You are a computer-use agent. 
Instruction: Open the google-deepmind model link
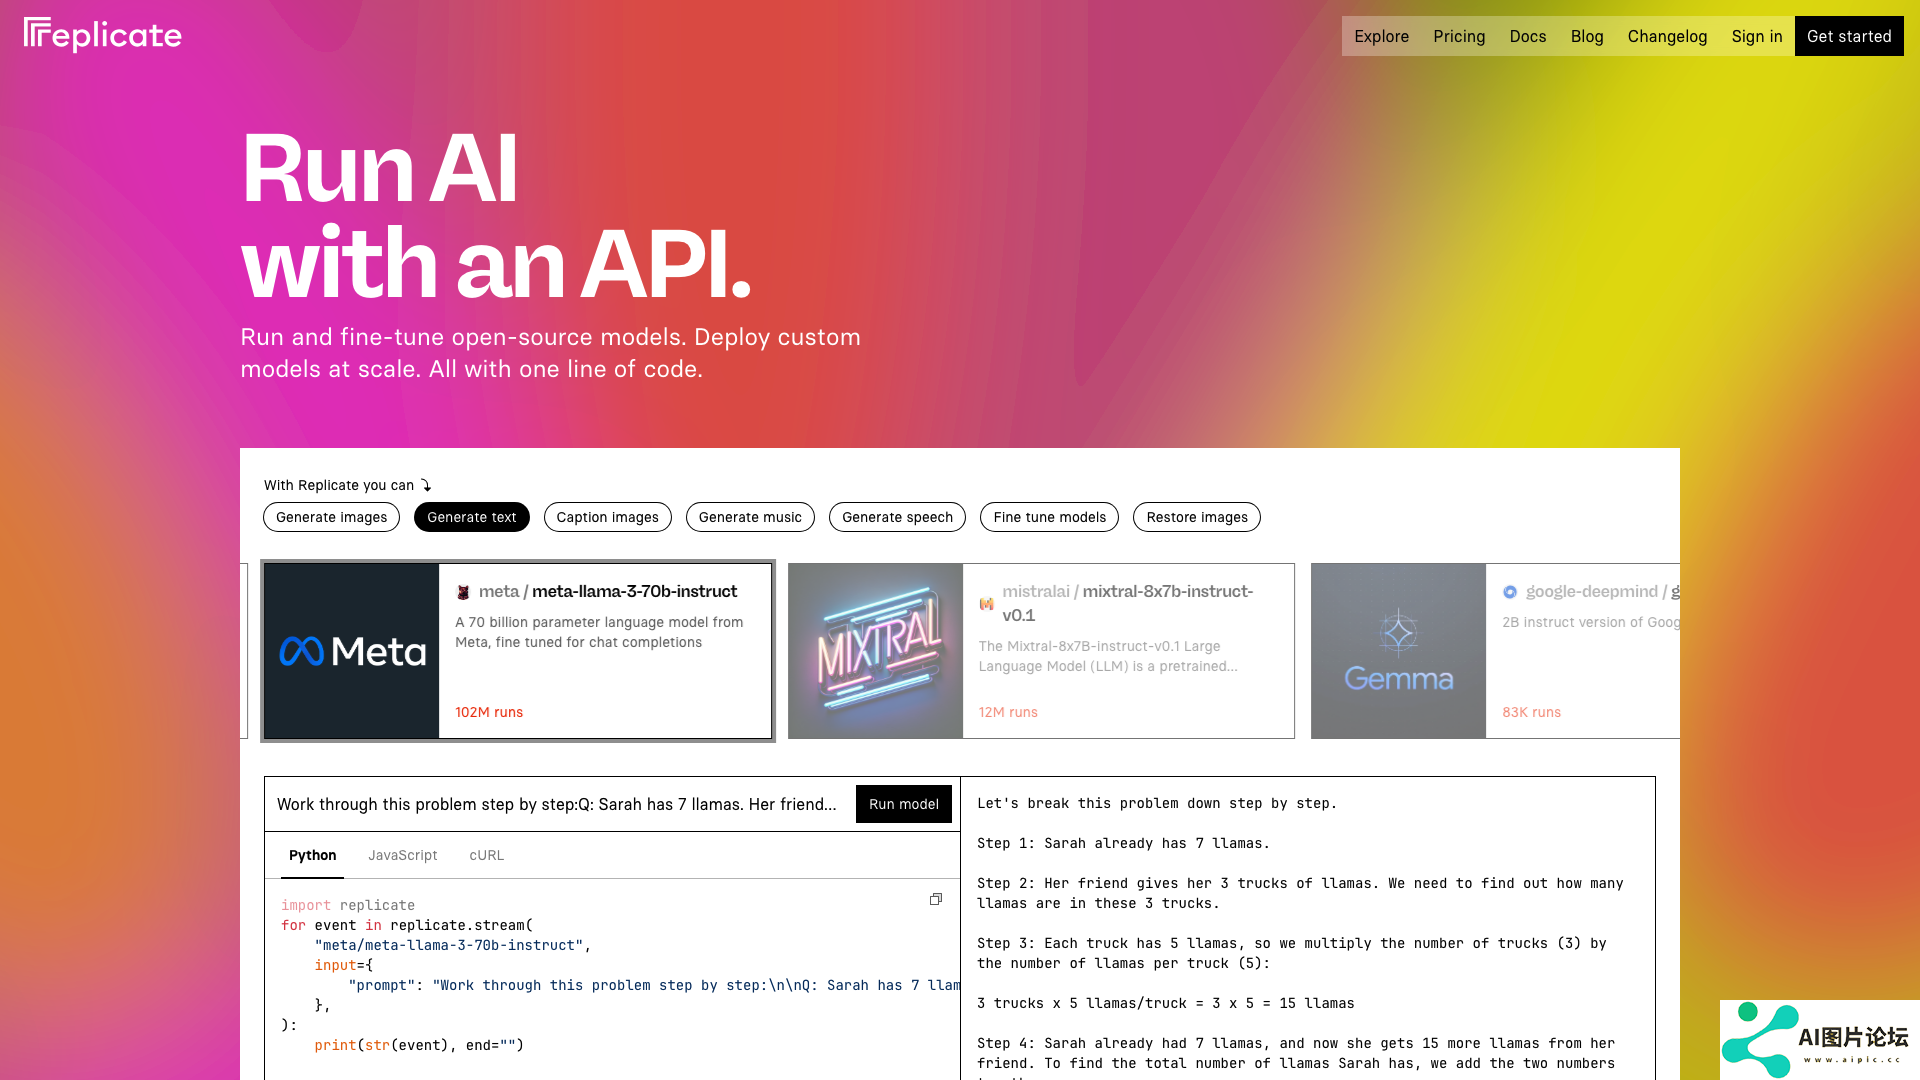(x=1603, y=591)
